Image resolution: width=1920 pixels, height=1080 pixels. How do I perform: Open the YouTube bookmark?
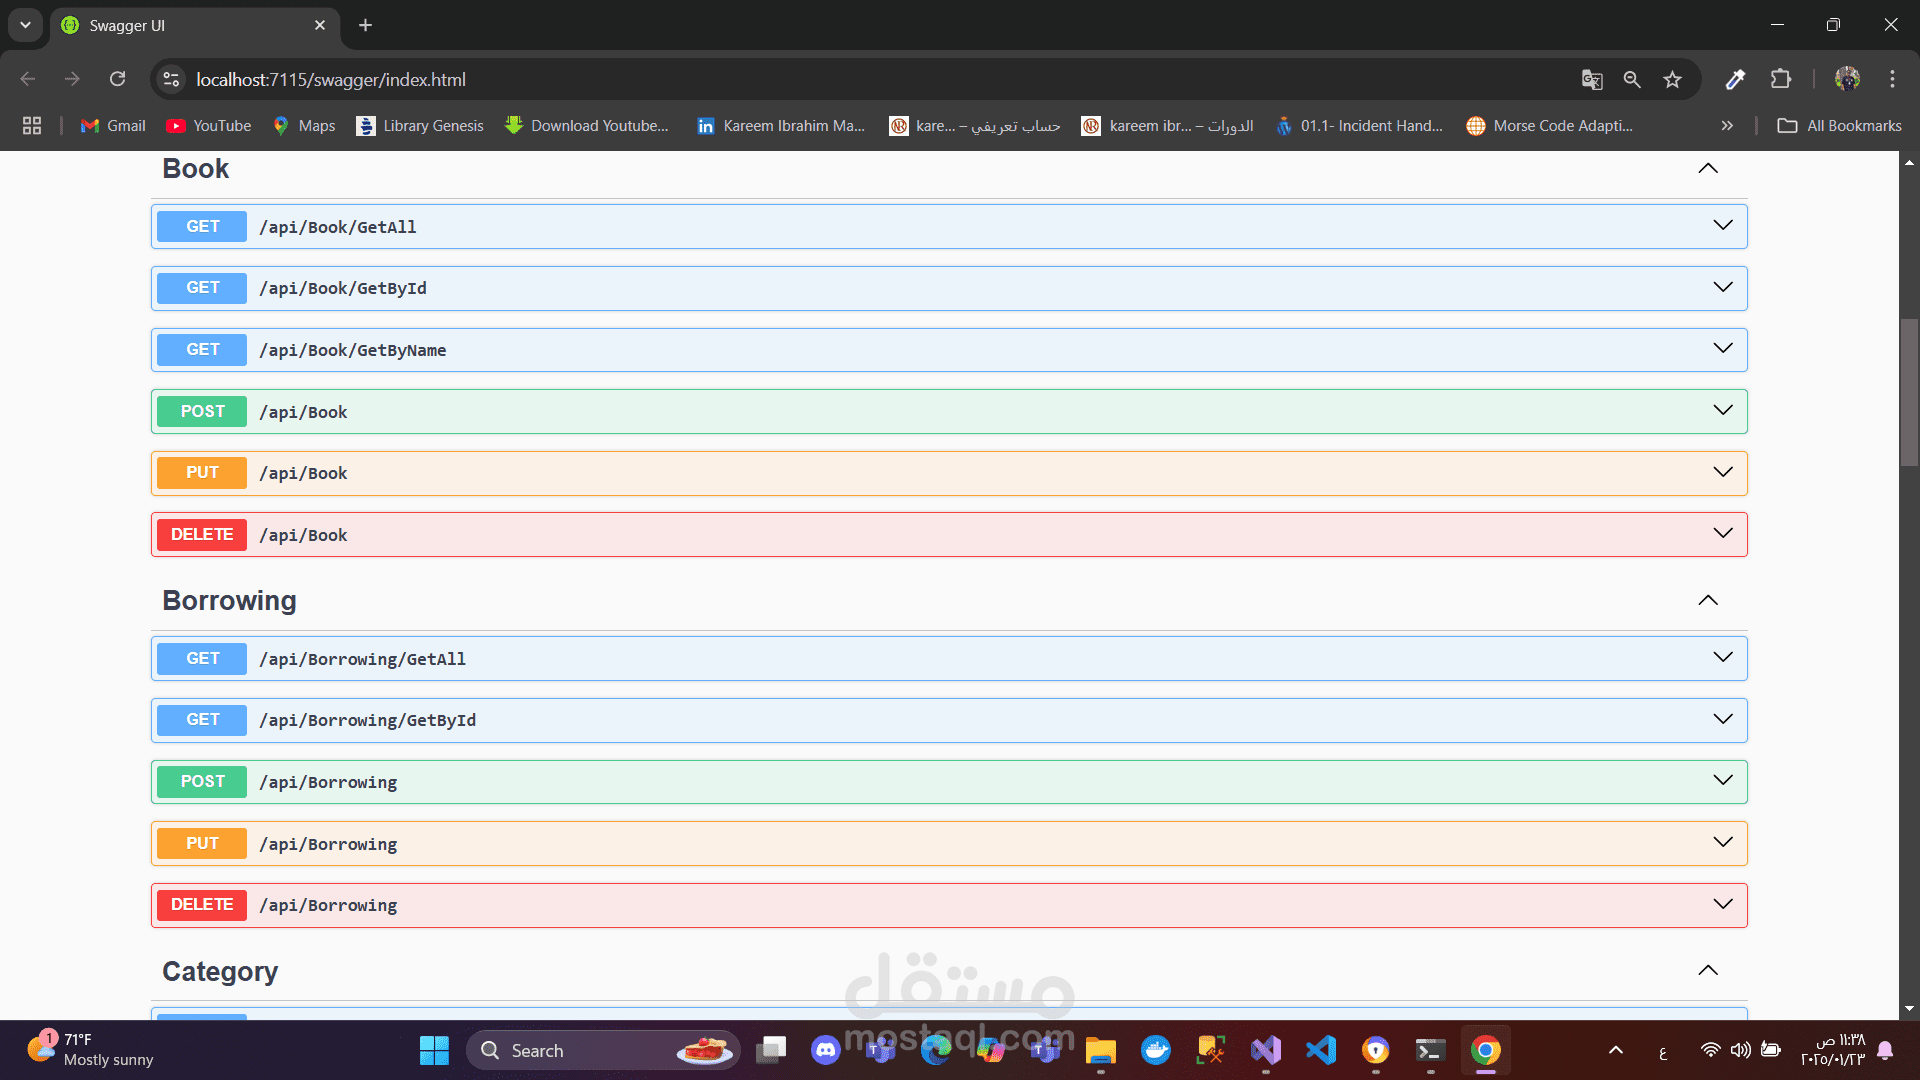[x=209, y=126]
